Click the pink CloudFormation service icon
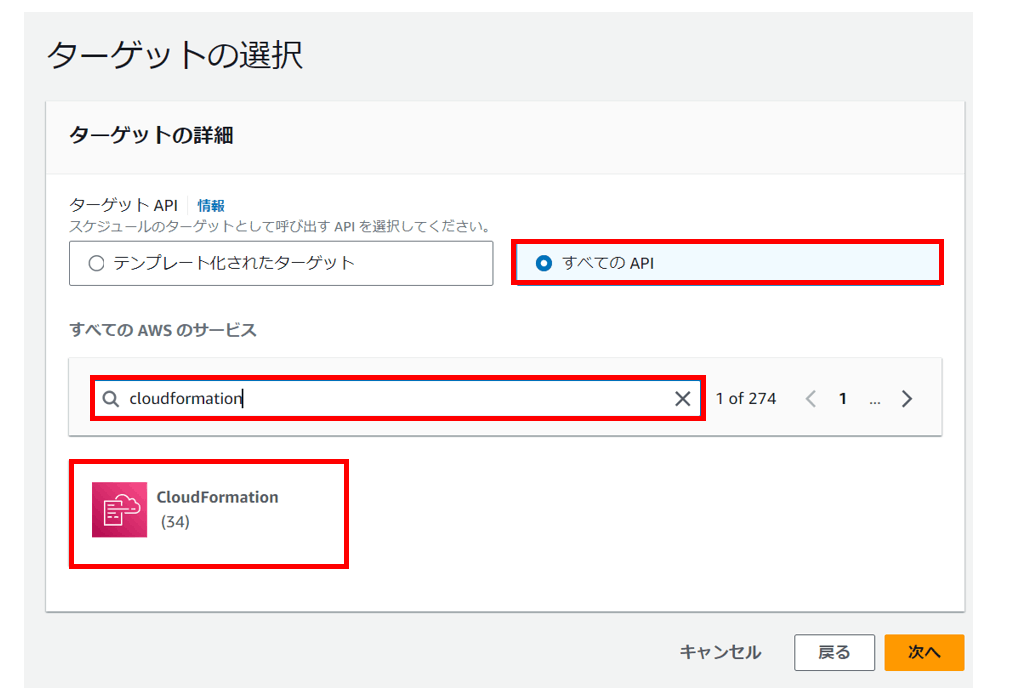Viewport: 1036px width, 699px height. coord(120,509)
